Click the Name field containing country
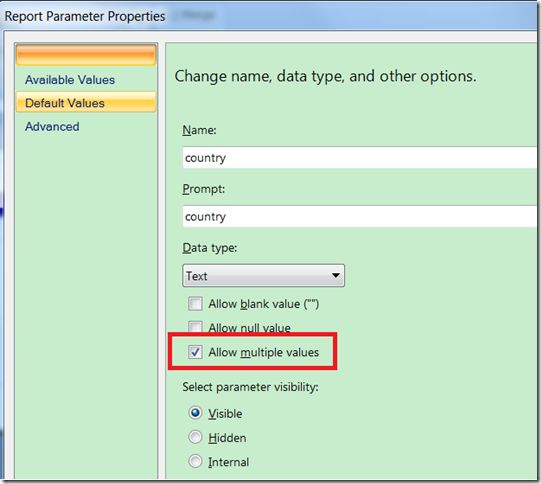This screenshot has height=484, width=541. click(x=360, y=157)
